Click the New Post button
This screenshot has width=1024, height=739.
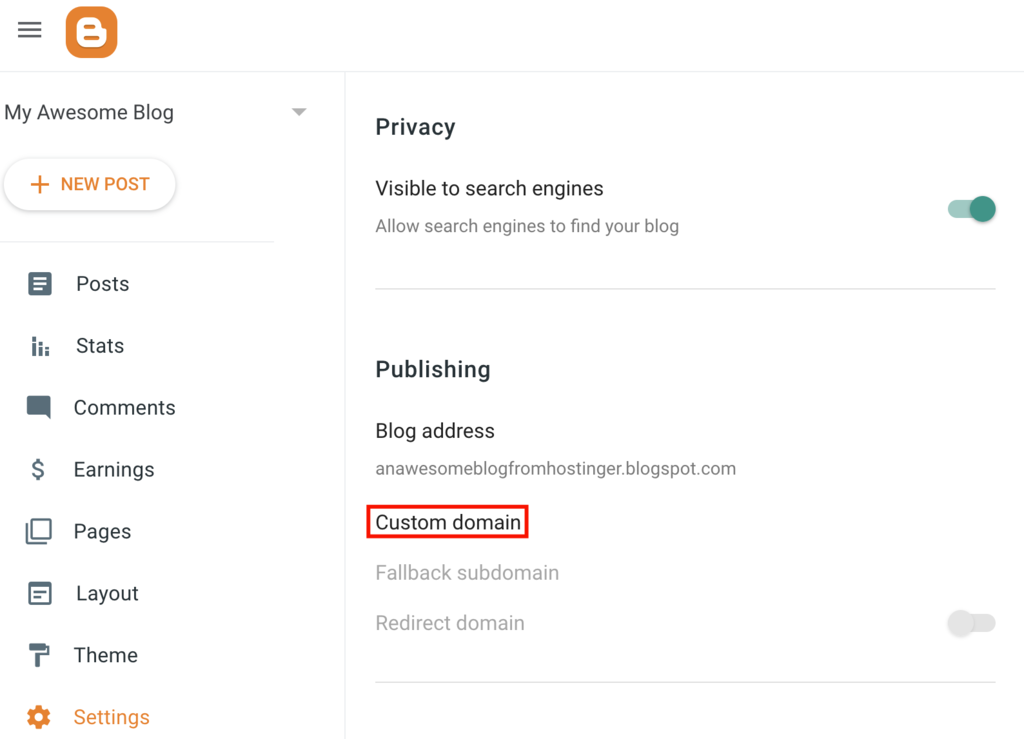pos(90,184)
